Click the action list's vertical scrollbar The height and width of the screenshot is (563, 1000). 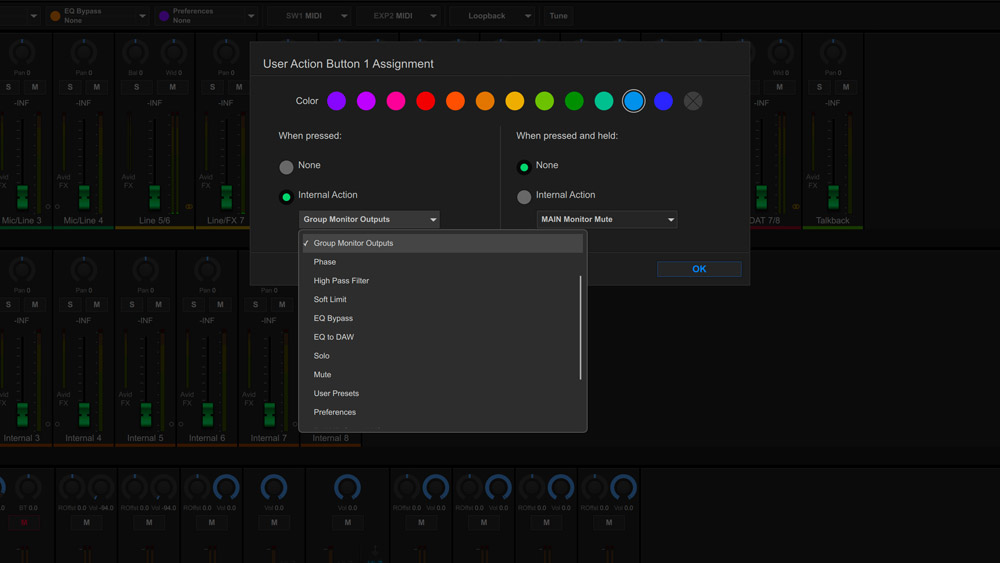(581, 328)
